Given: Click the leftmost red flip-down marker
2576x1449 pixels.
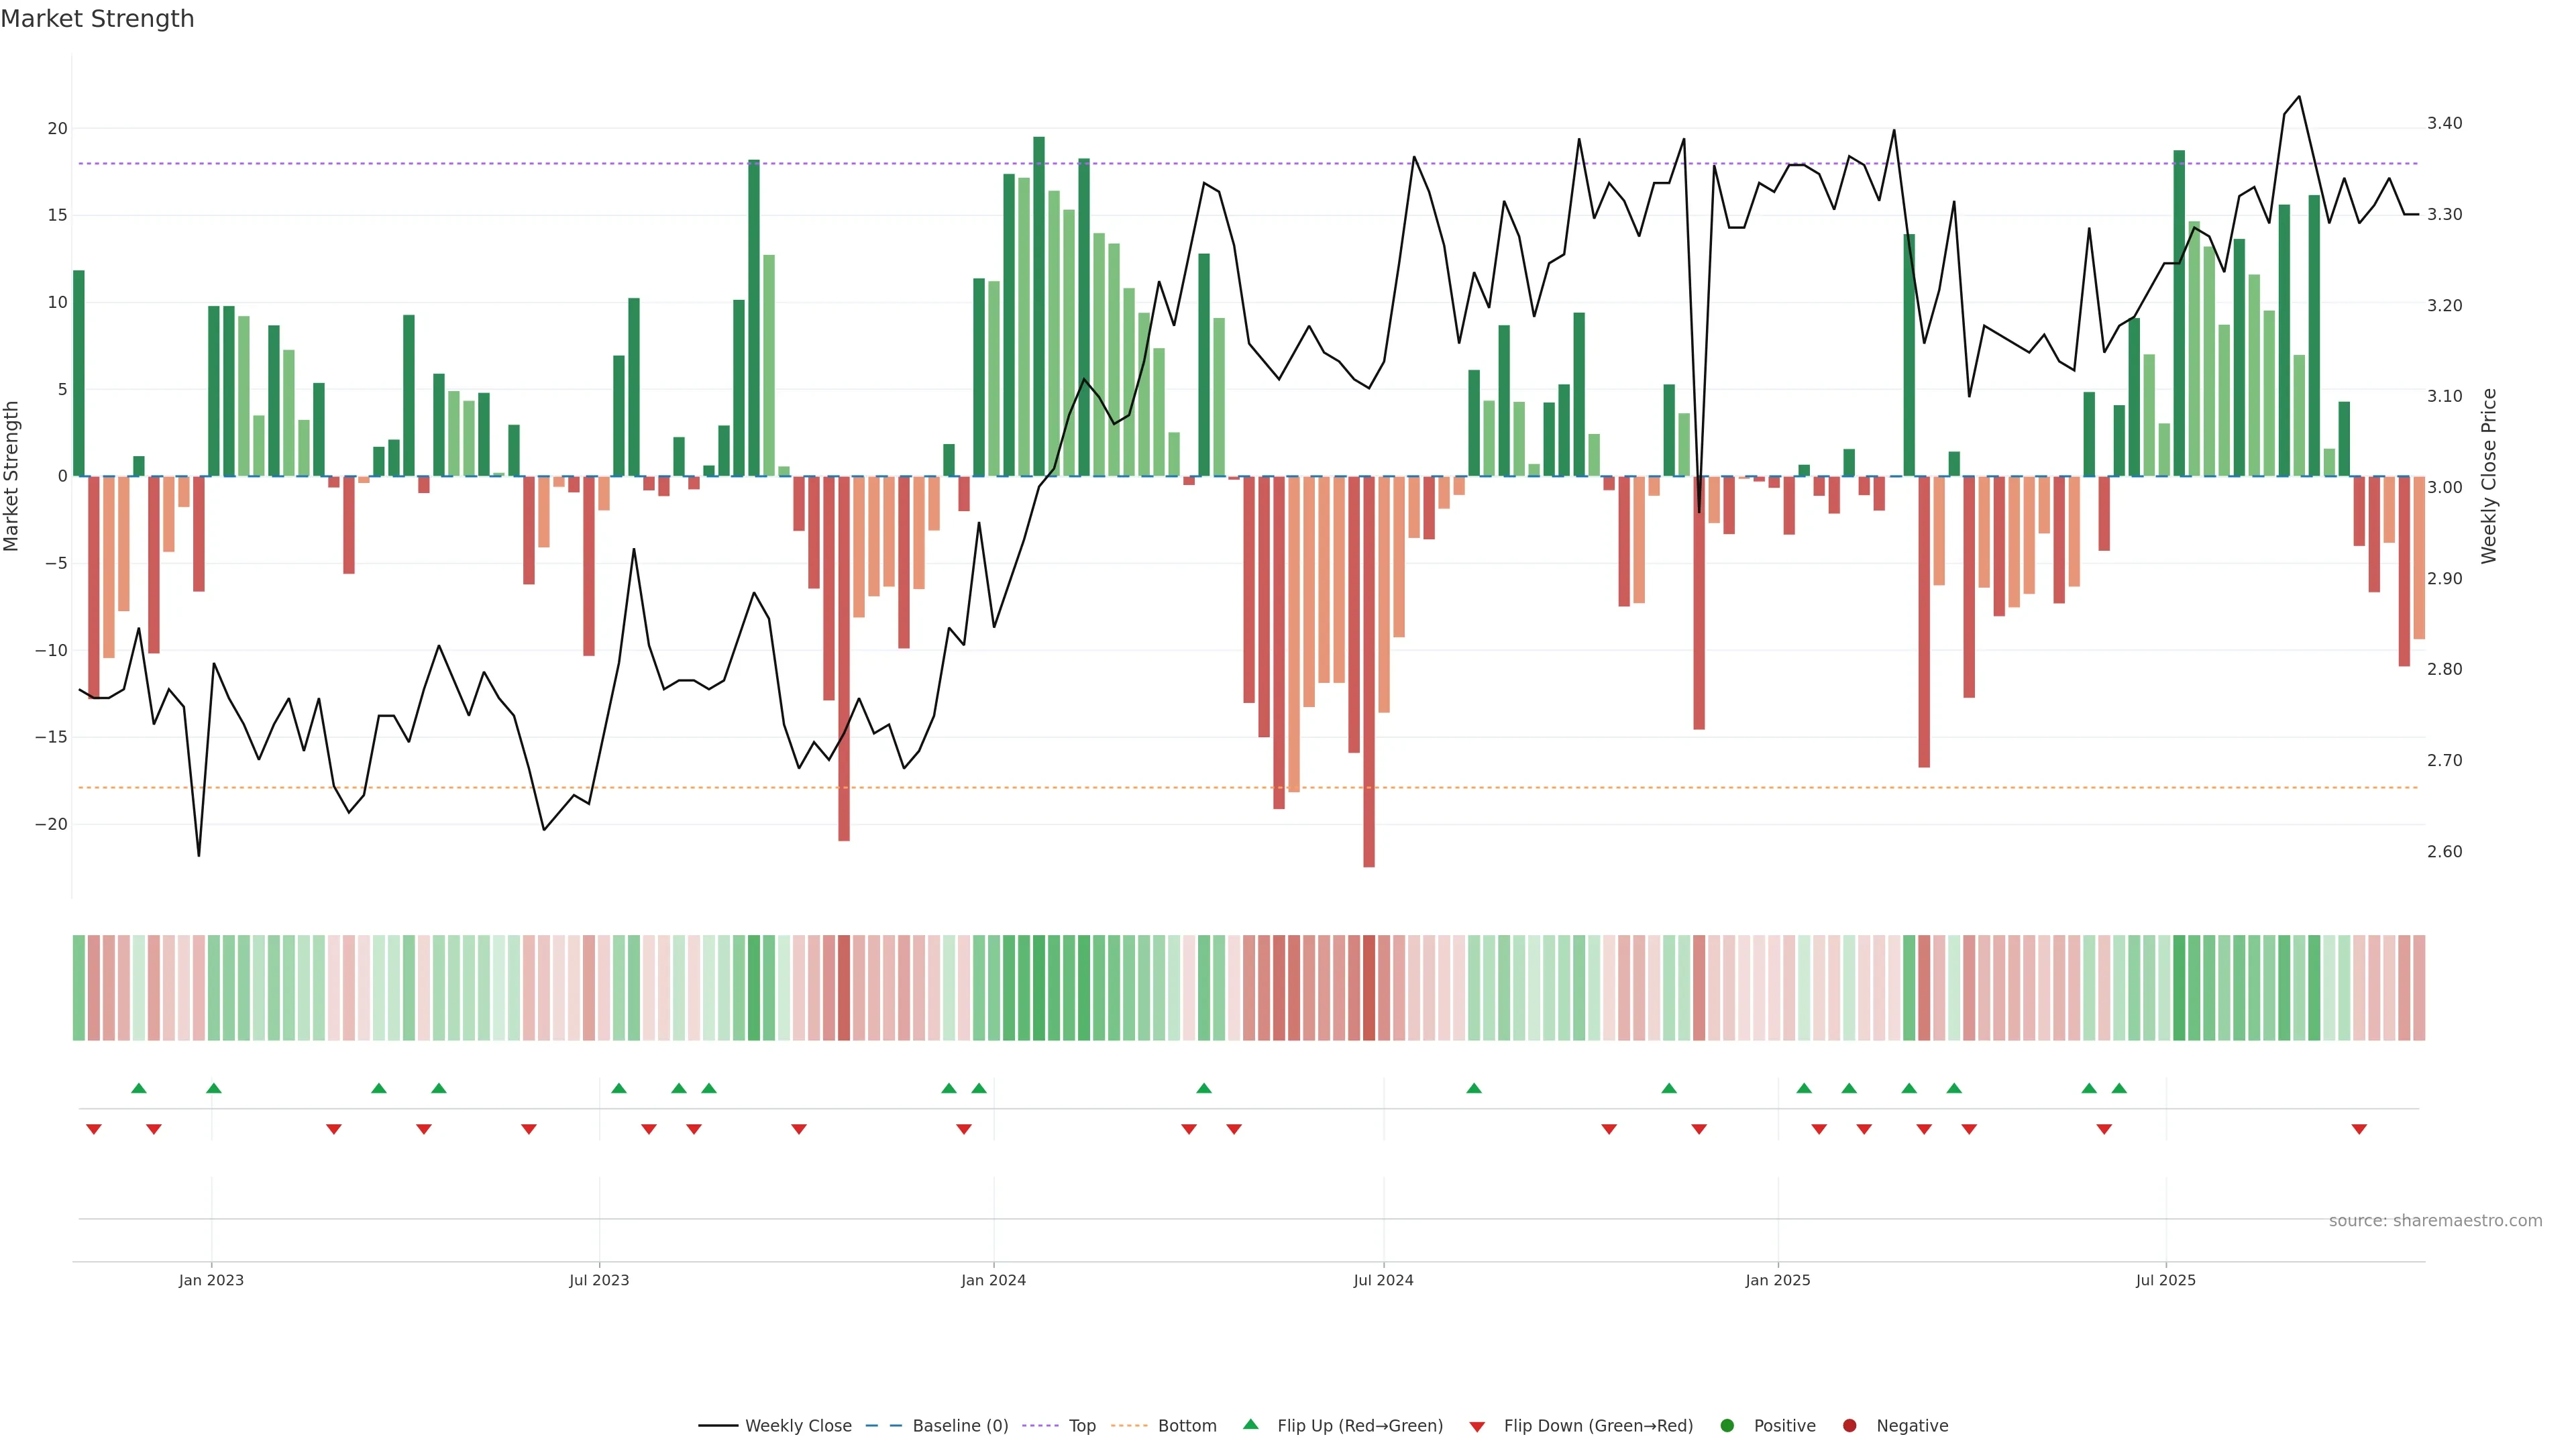Looking at the screenshot, I should coord(94,1129).
